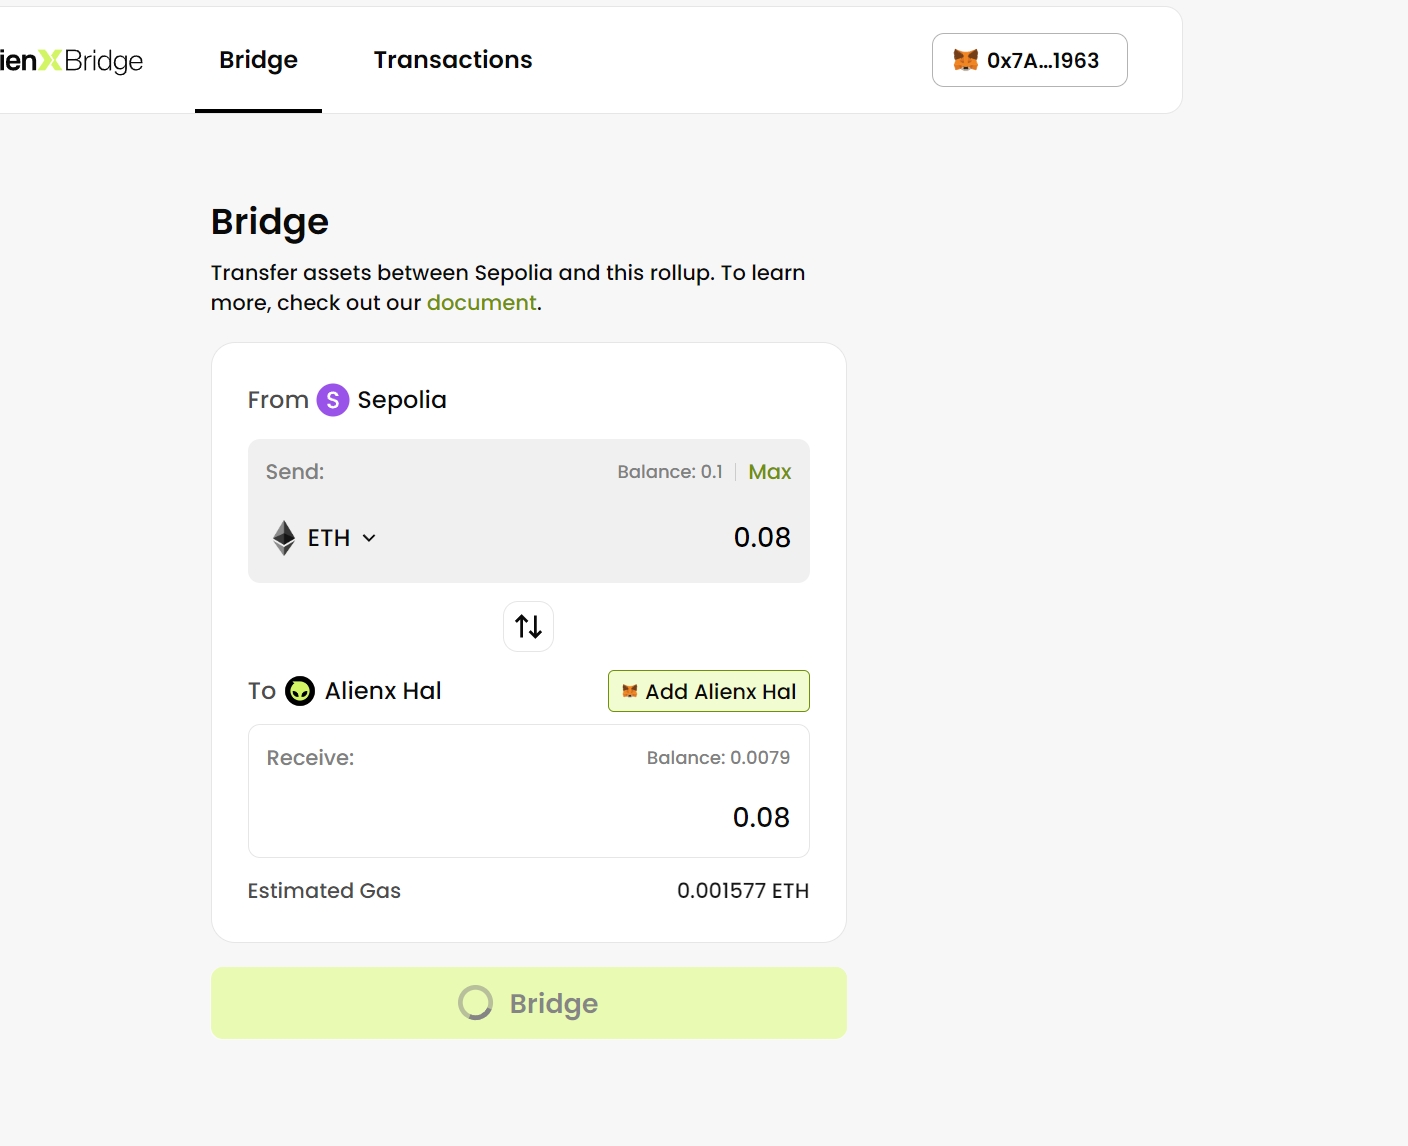Select the Bridge tab in header
The width and height of the screenshot is (1408, 1146).
pyautogui.click(x=258, y=60)
